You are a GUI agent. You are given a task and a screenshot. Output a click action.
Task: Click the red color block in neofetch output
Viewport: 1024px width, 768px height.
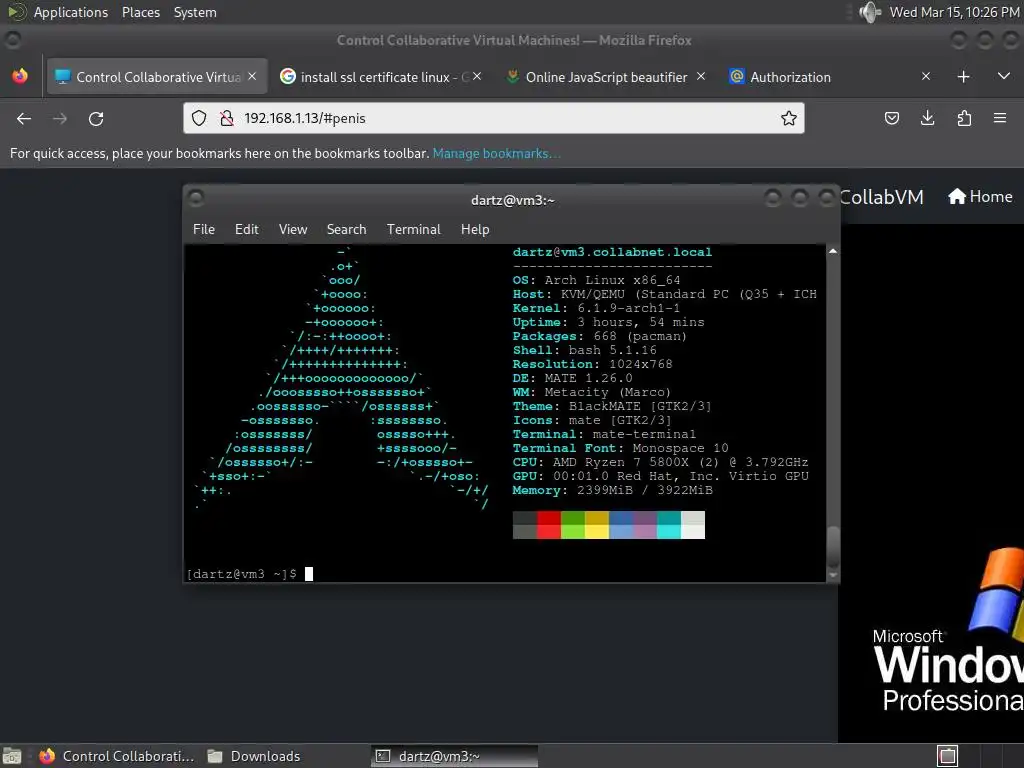[x=549, y=525]
